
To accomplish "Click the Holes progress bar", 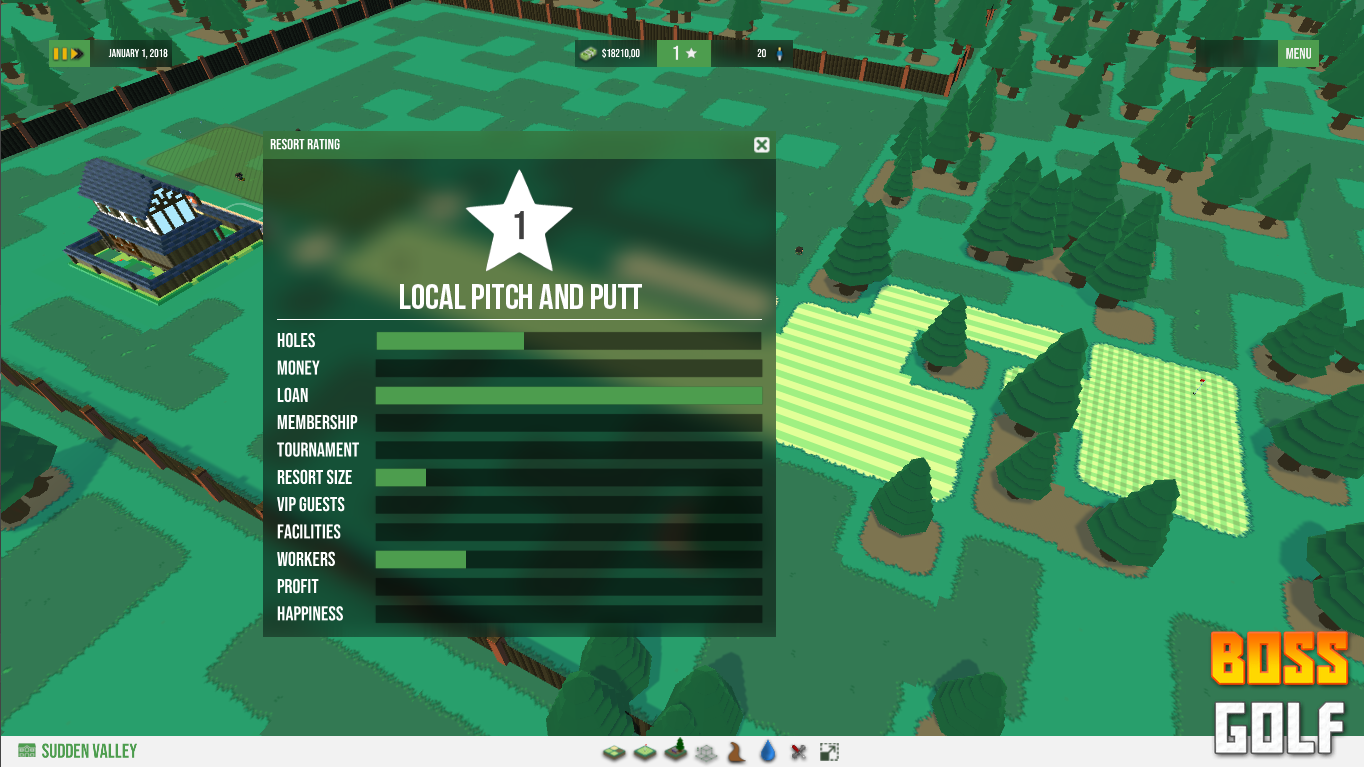I will click(569, 341).
